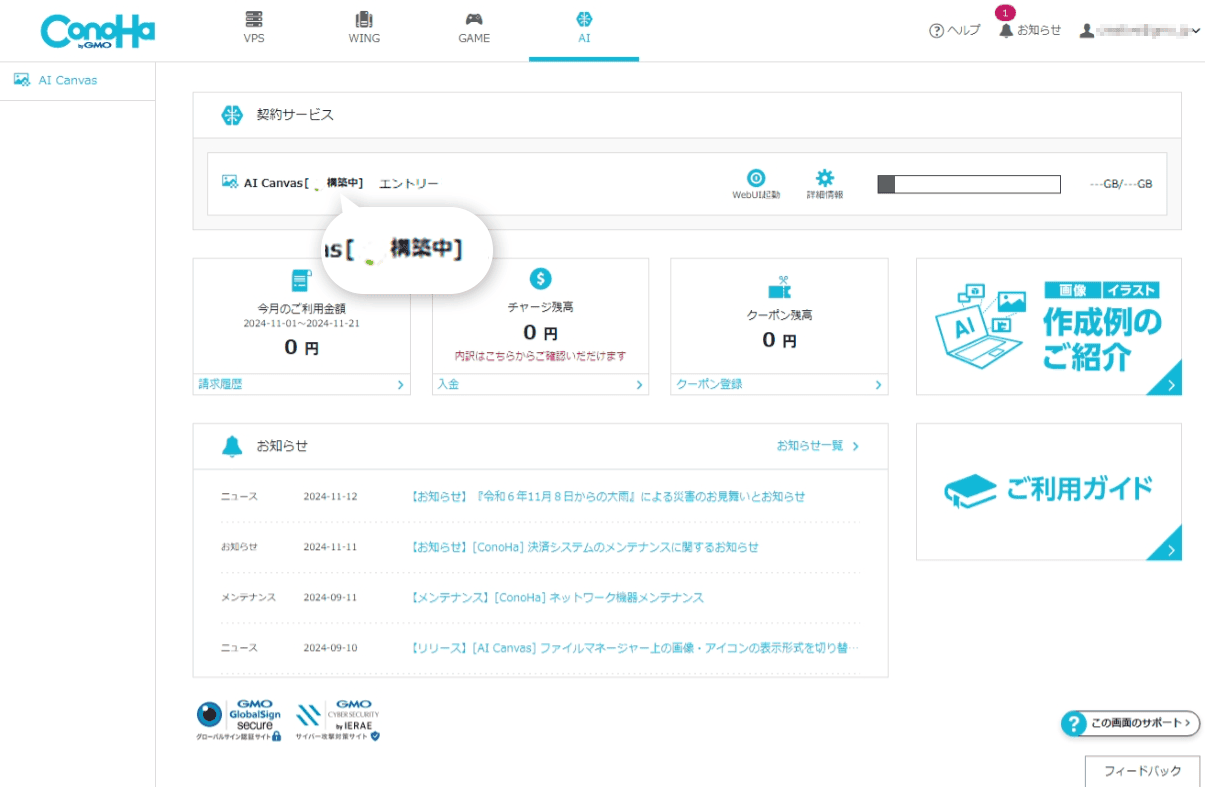This screenshot has height=787, width=1205.
Task: Open the user account dropdown
Action: pyautogui.click(x=1140, y=31)
